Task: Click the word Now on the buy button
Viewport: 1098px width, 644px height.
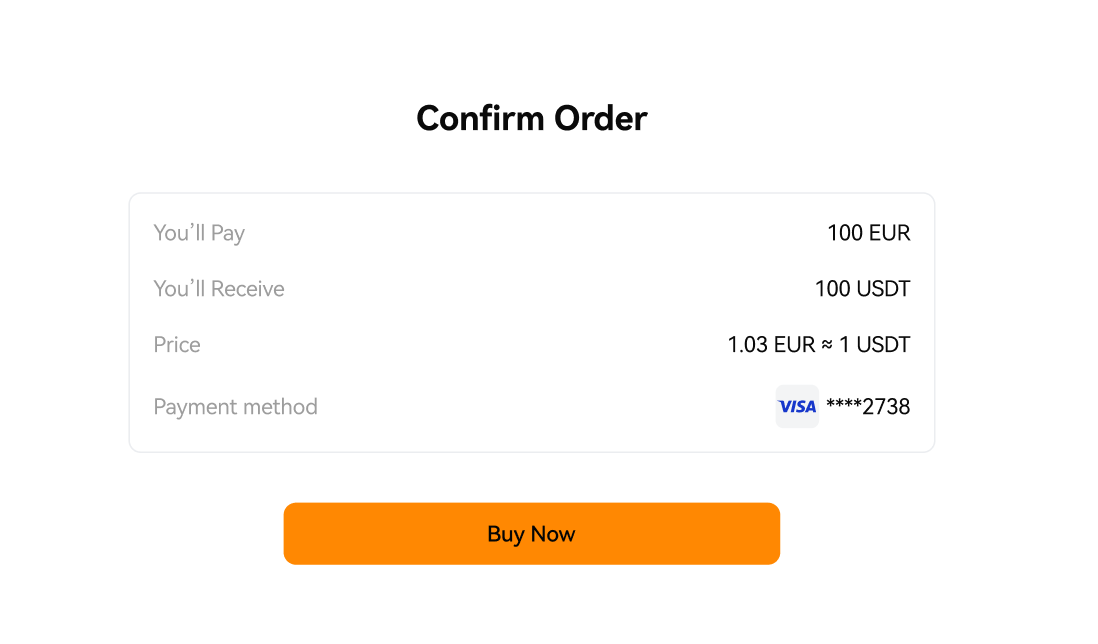Action: (x=553, y=534)
